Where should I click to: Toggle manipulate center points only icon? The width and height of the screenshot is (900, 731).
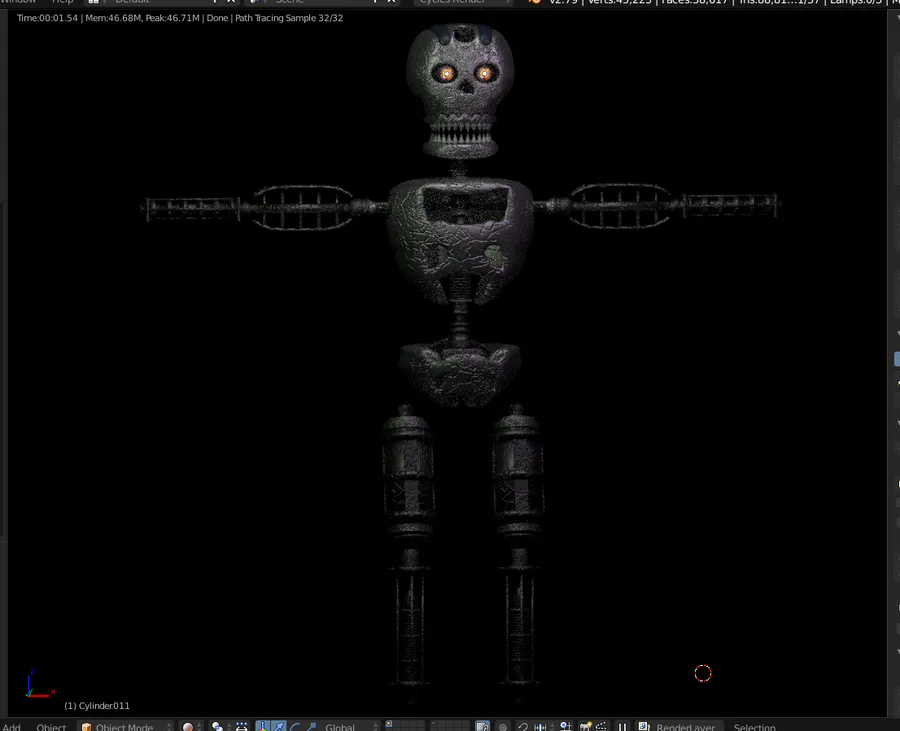click(x=242, y=726)
